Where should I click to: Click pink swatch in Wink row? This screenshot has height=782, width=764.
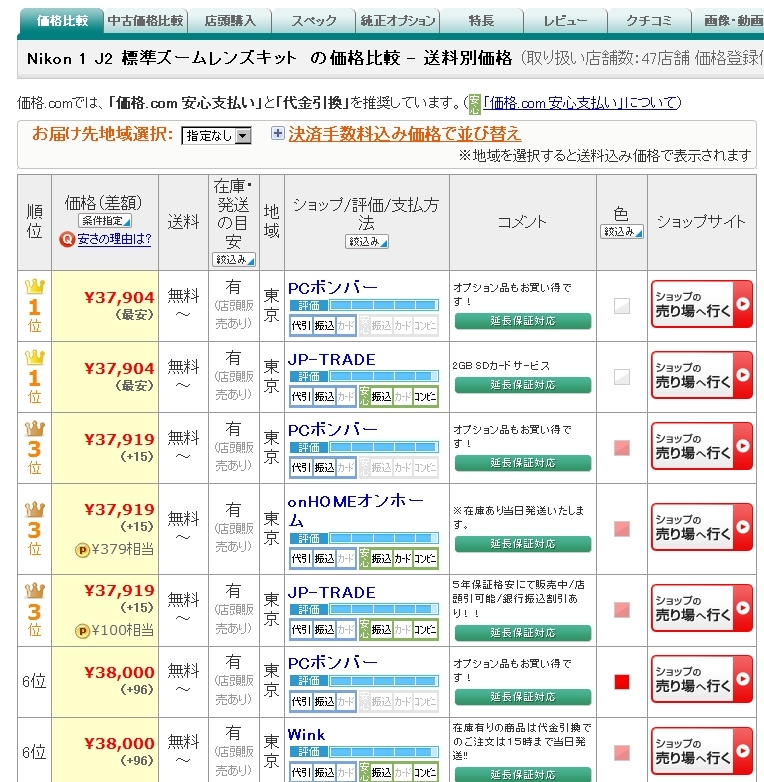[x=621, y=753]
